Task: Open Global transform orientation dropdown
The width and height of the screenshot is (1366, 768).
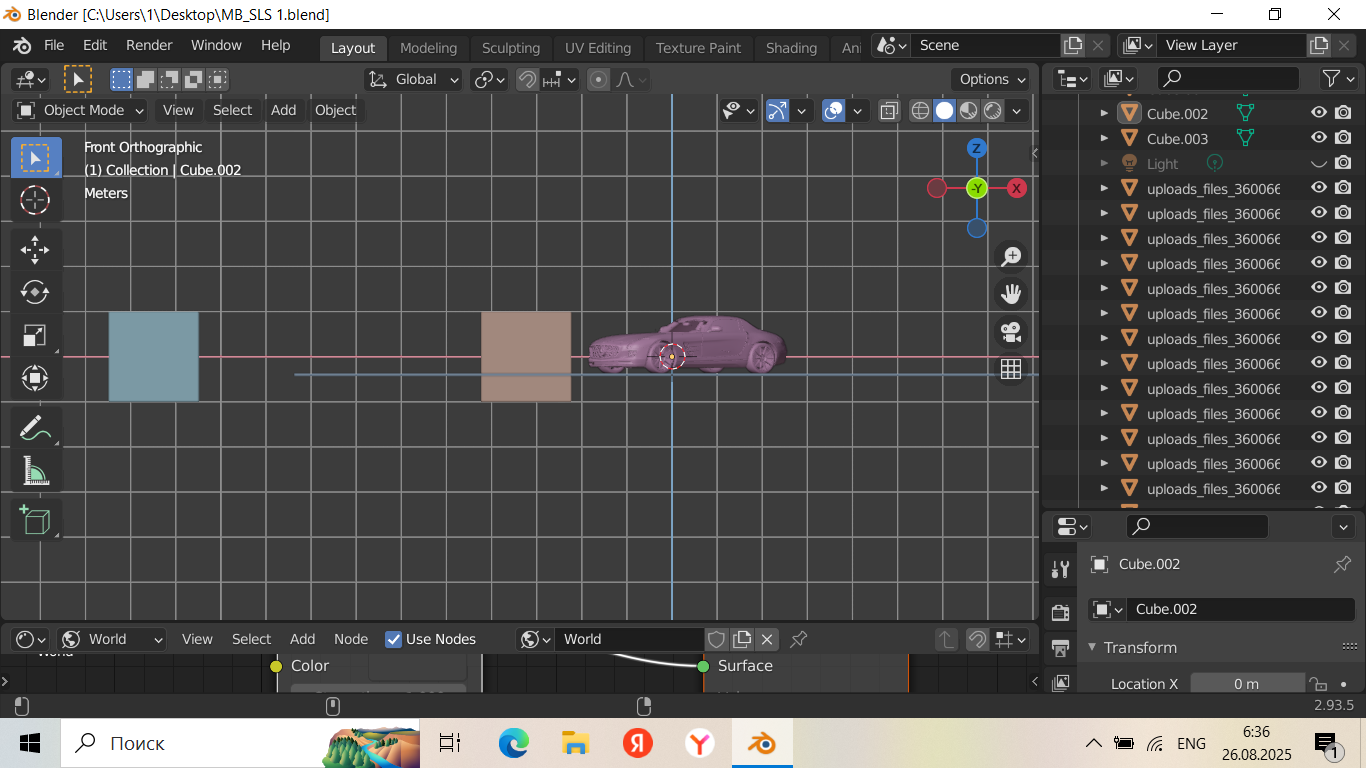Action: [414, 79]
